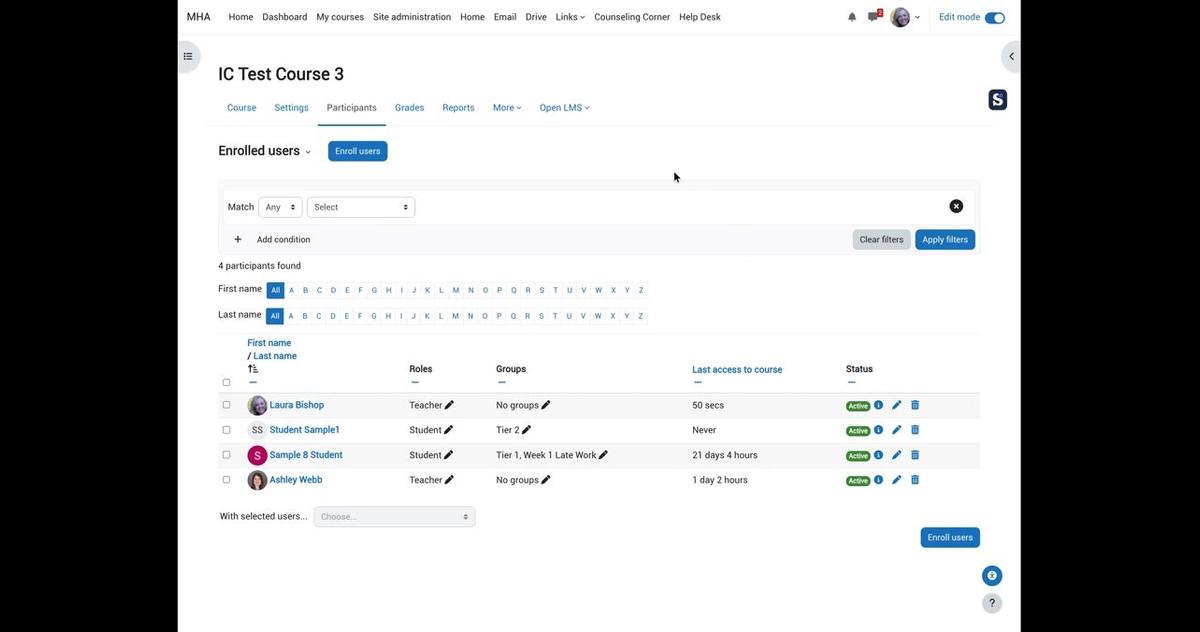Viewport: 1200px width, 632px height.
Task: Open the filter Select dropdown
Action: click(x=360, y=207)
